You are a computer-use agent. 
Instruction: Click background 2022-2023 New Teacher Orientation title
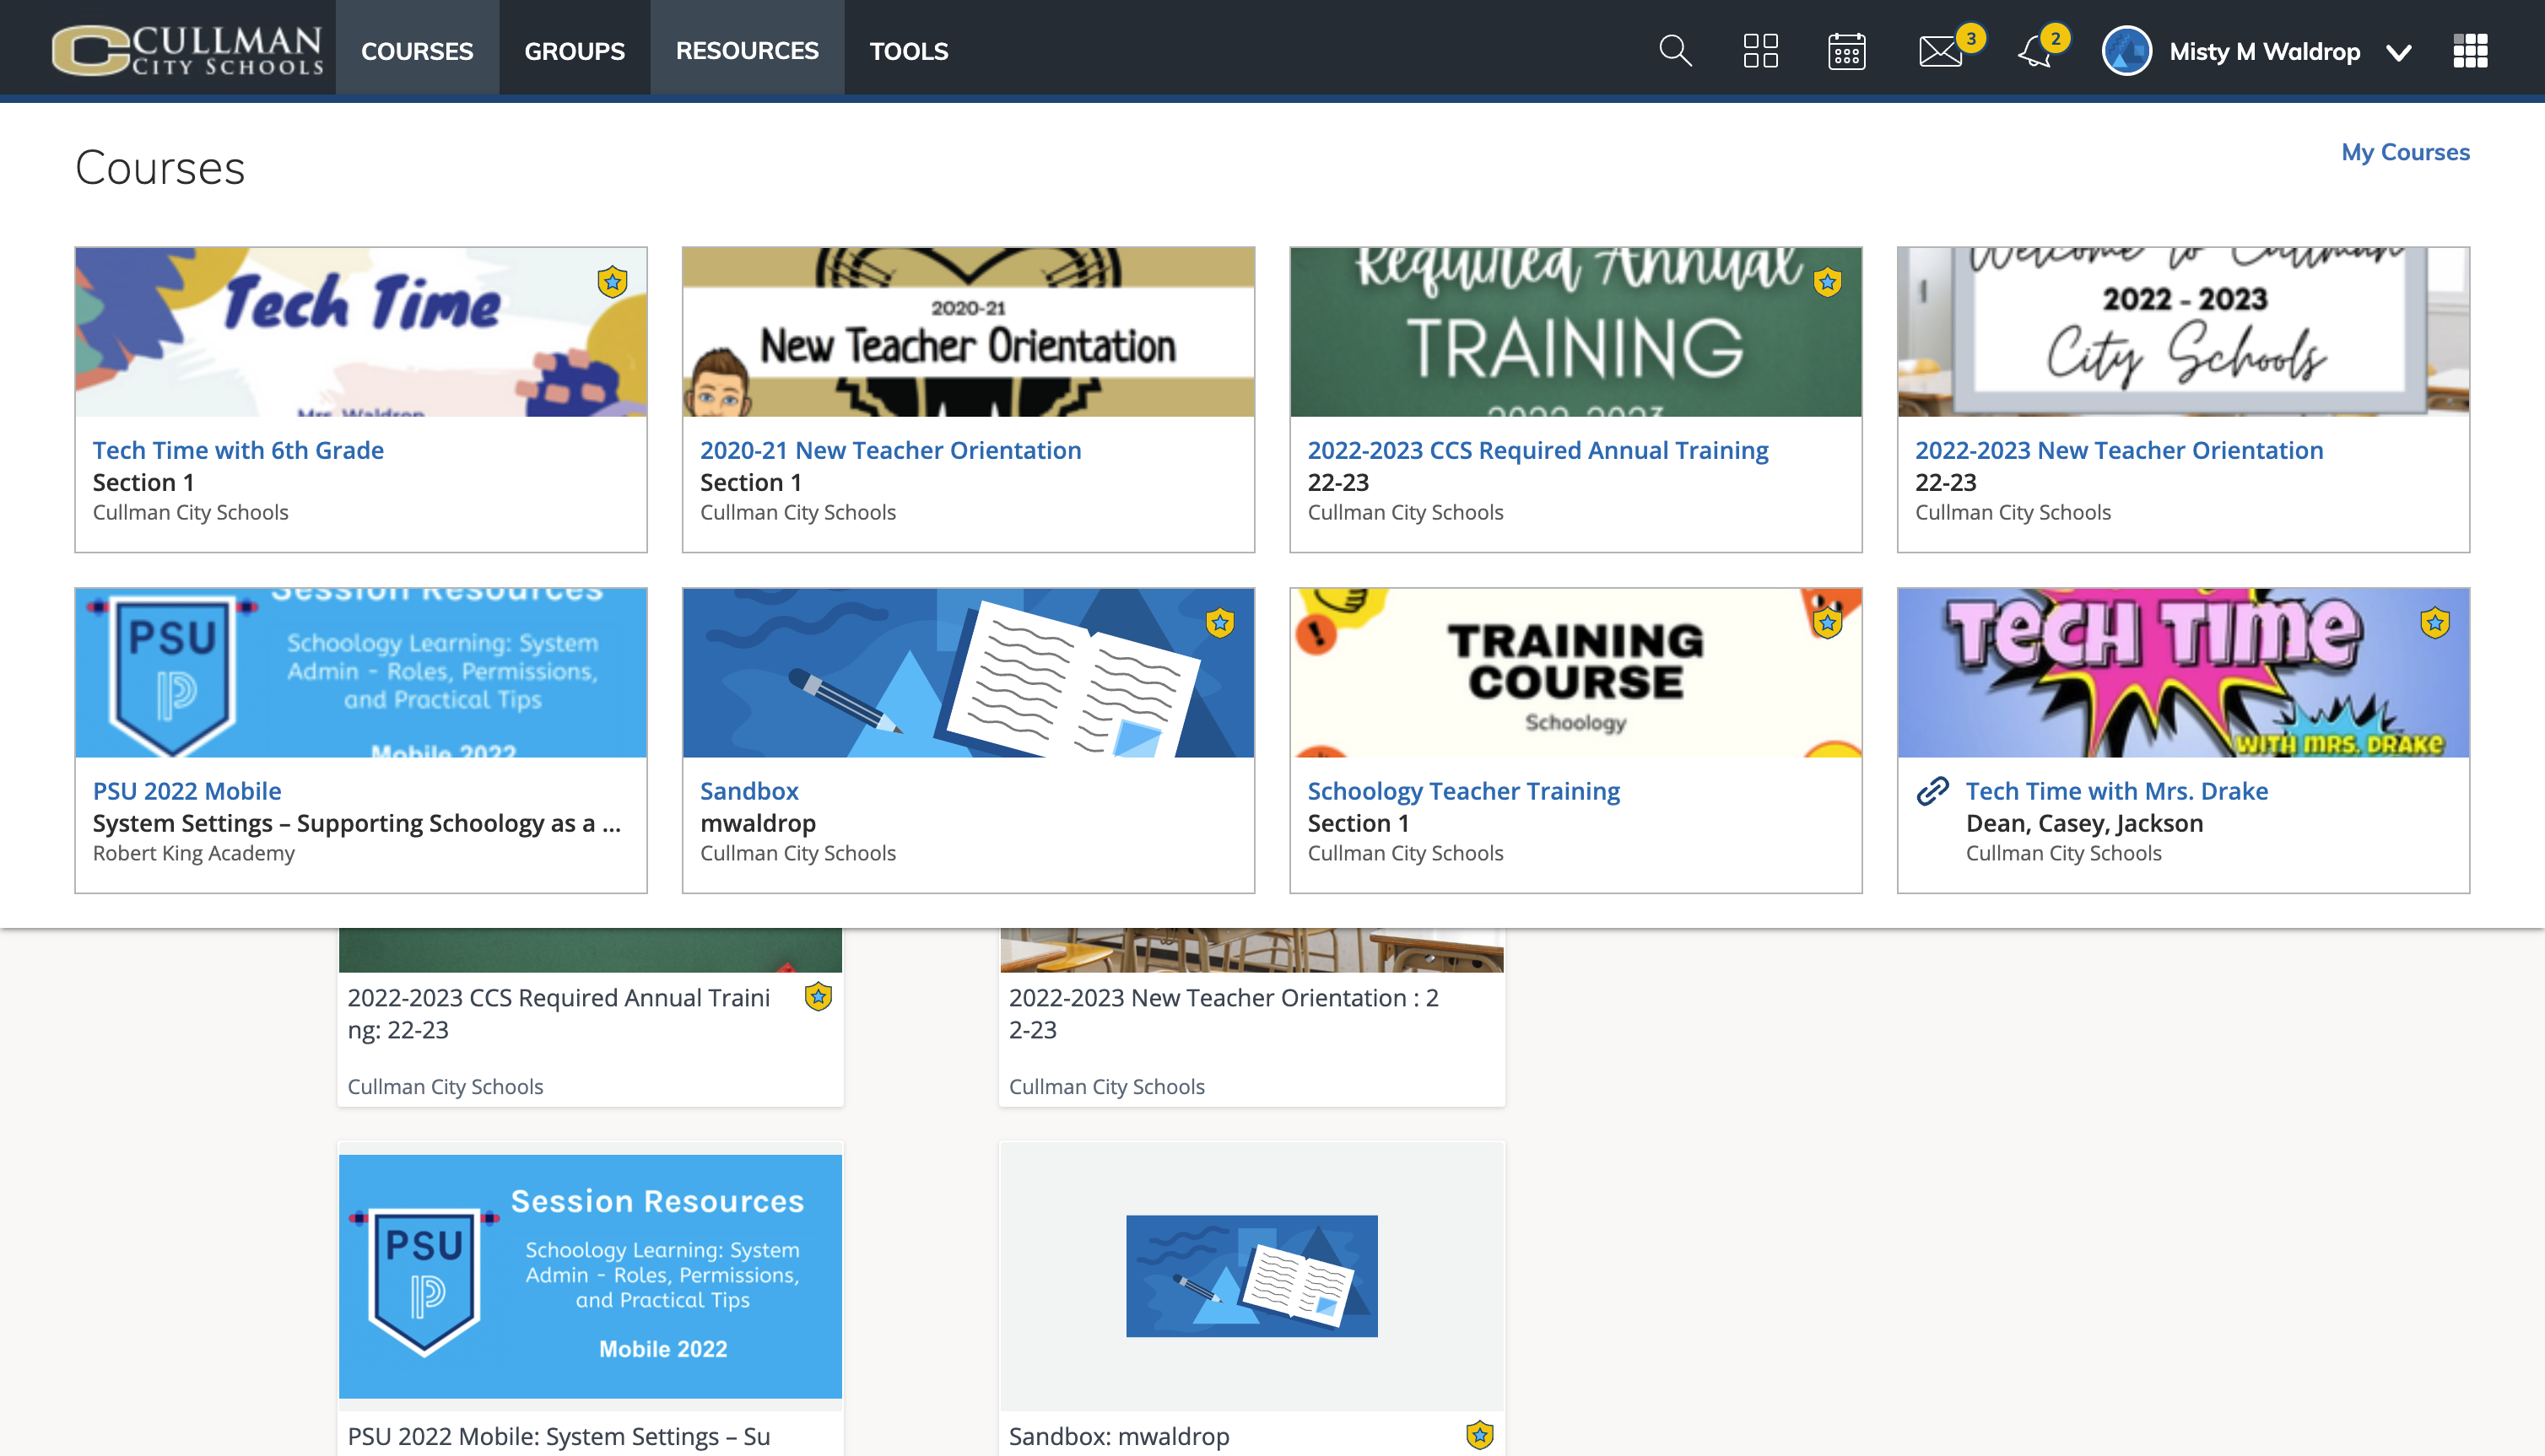(x=1224, y=1013)
